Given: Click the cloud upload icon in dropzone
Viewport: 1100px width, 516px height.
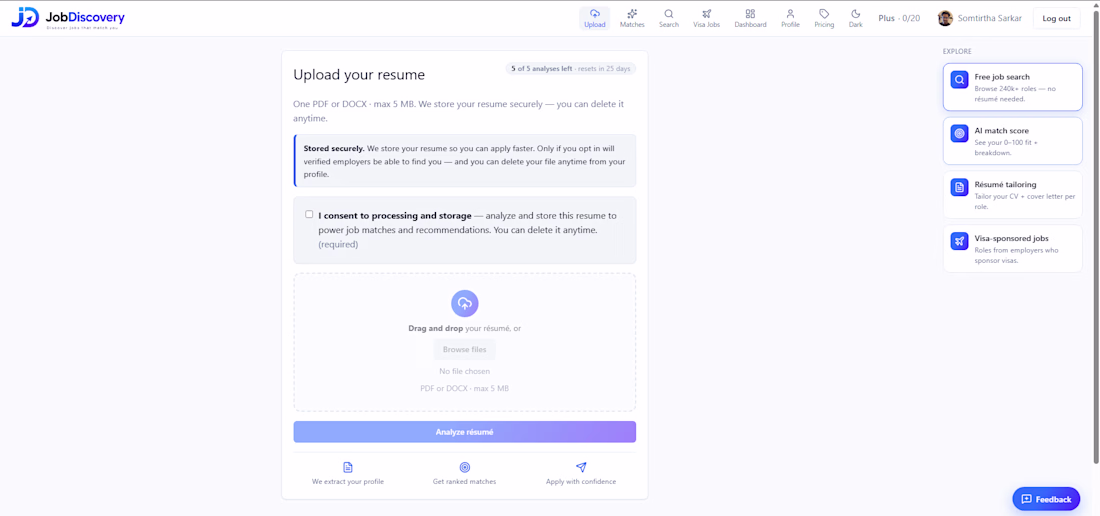Looking at the screenshot, I should (x=464, y=304).
